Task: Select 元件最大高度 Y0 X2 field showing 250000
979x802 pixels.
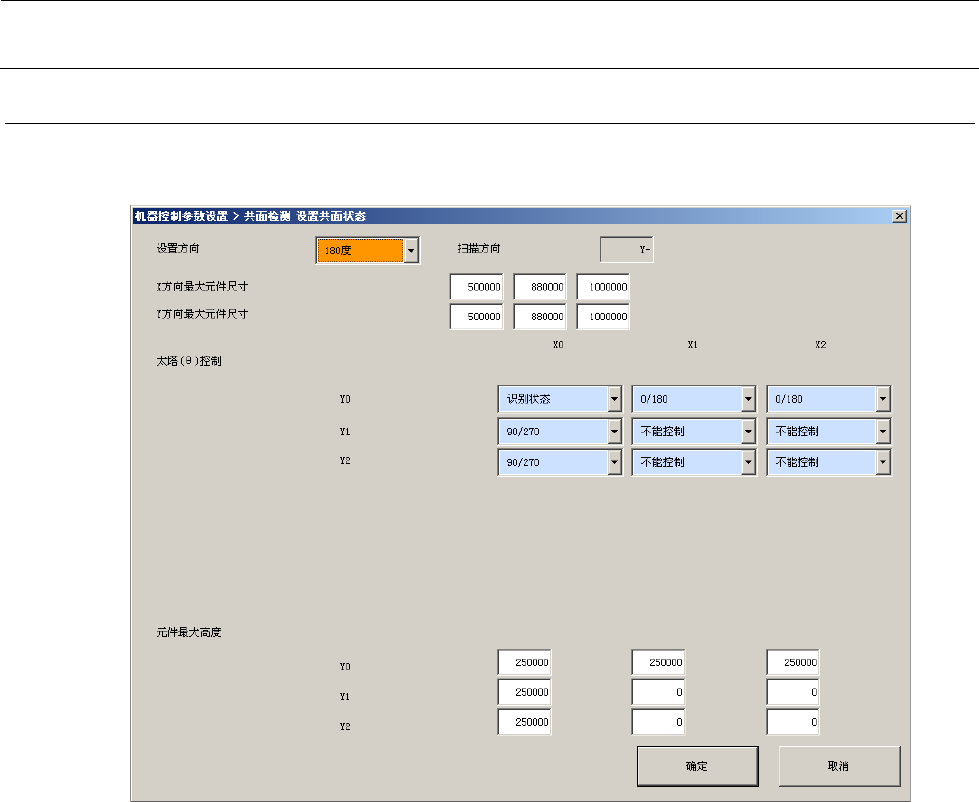Action: coord(793,662)
